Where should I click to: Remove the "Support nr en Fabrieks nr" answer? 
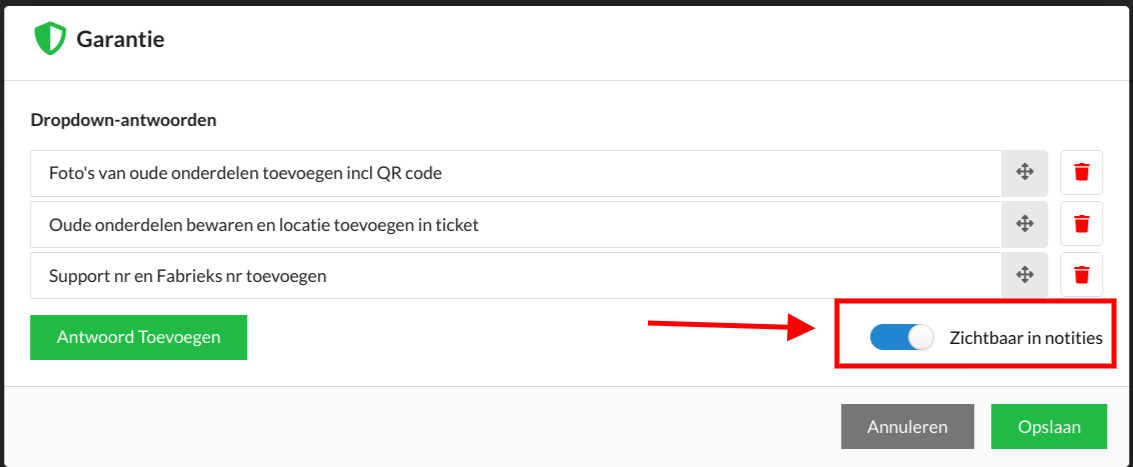pyautogui.click(x=1081, y=275)
